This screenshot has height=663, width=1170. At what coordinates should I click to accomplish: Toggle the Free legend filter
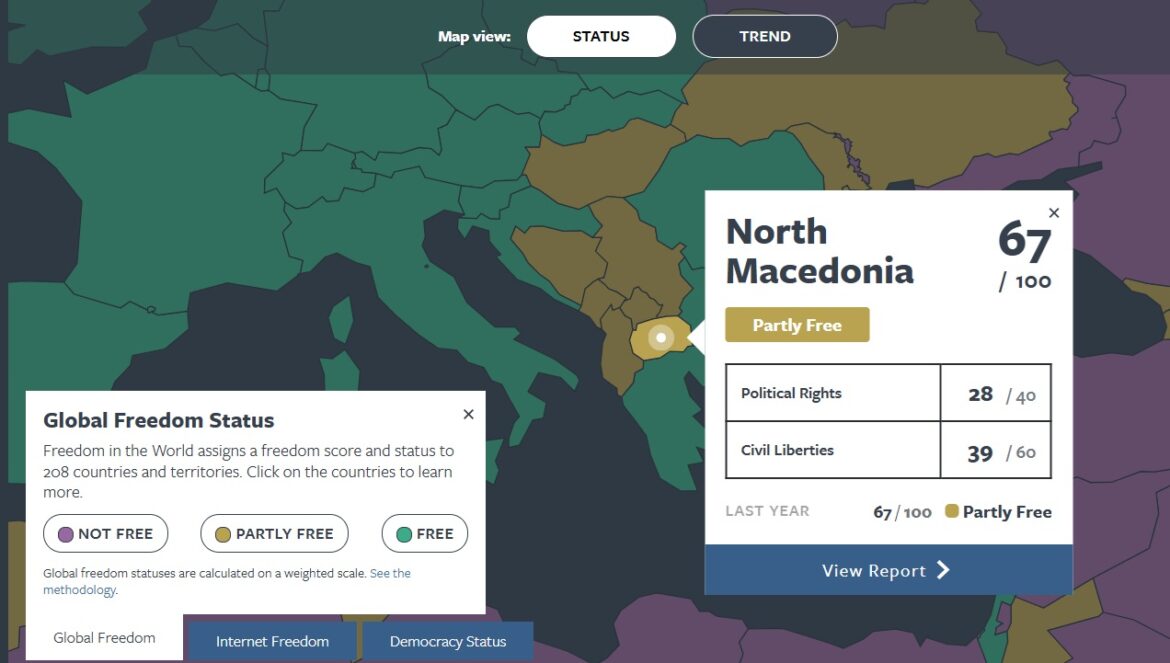click(424, 534)
